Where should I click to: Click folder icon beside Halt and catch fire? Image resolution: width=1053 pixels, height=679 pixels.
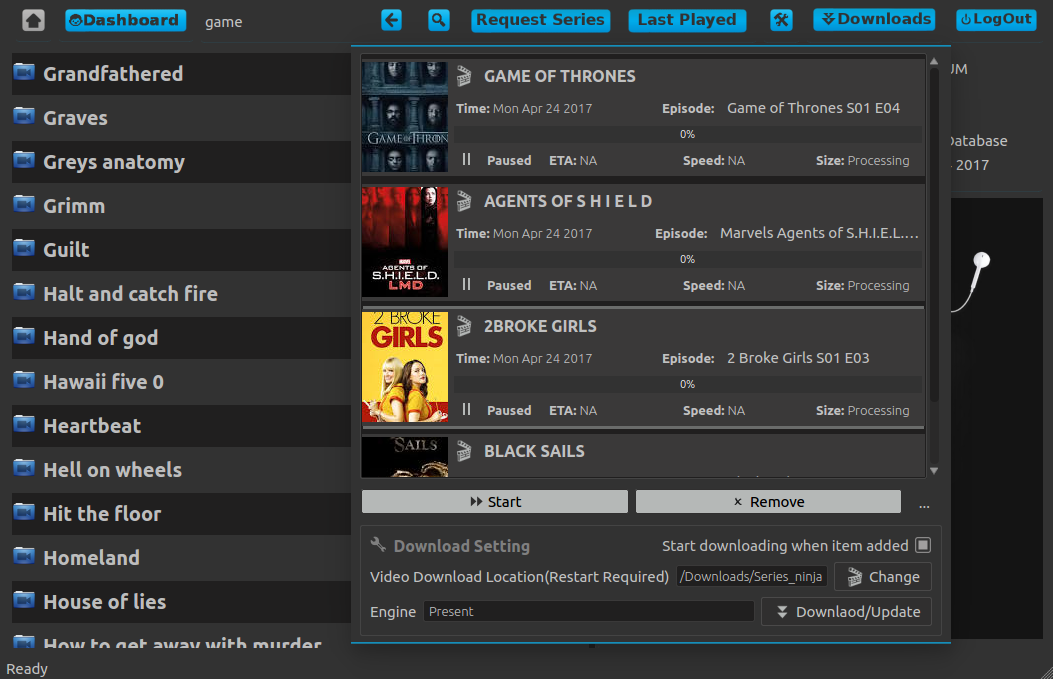pyautogui.click(x=24, y=291)
